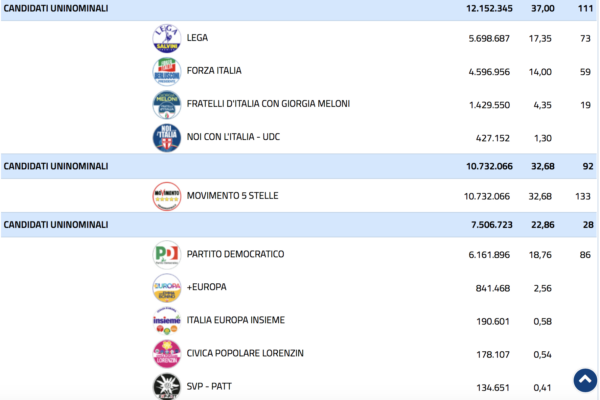Click the Civica Popolare Lorenzin logo

point(166,354)
